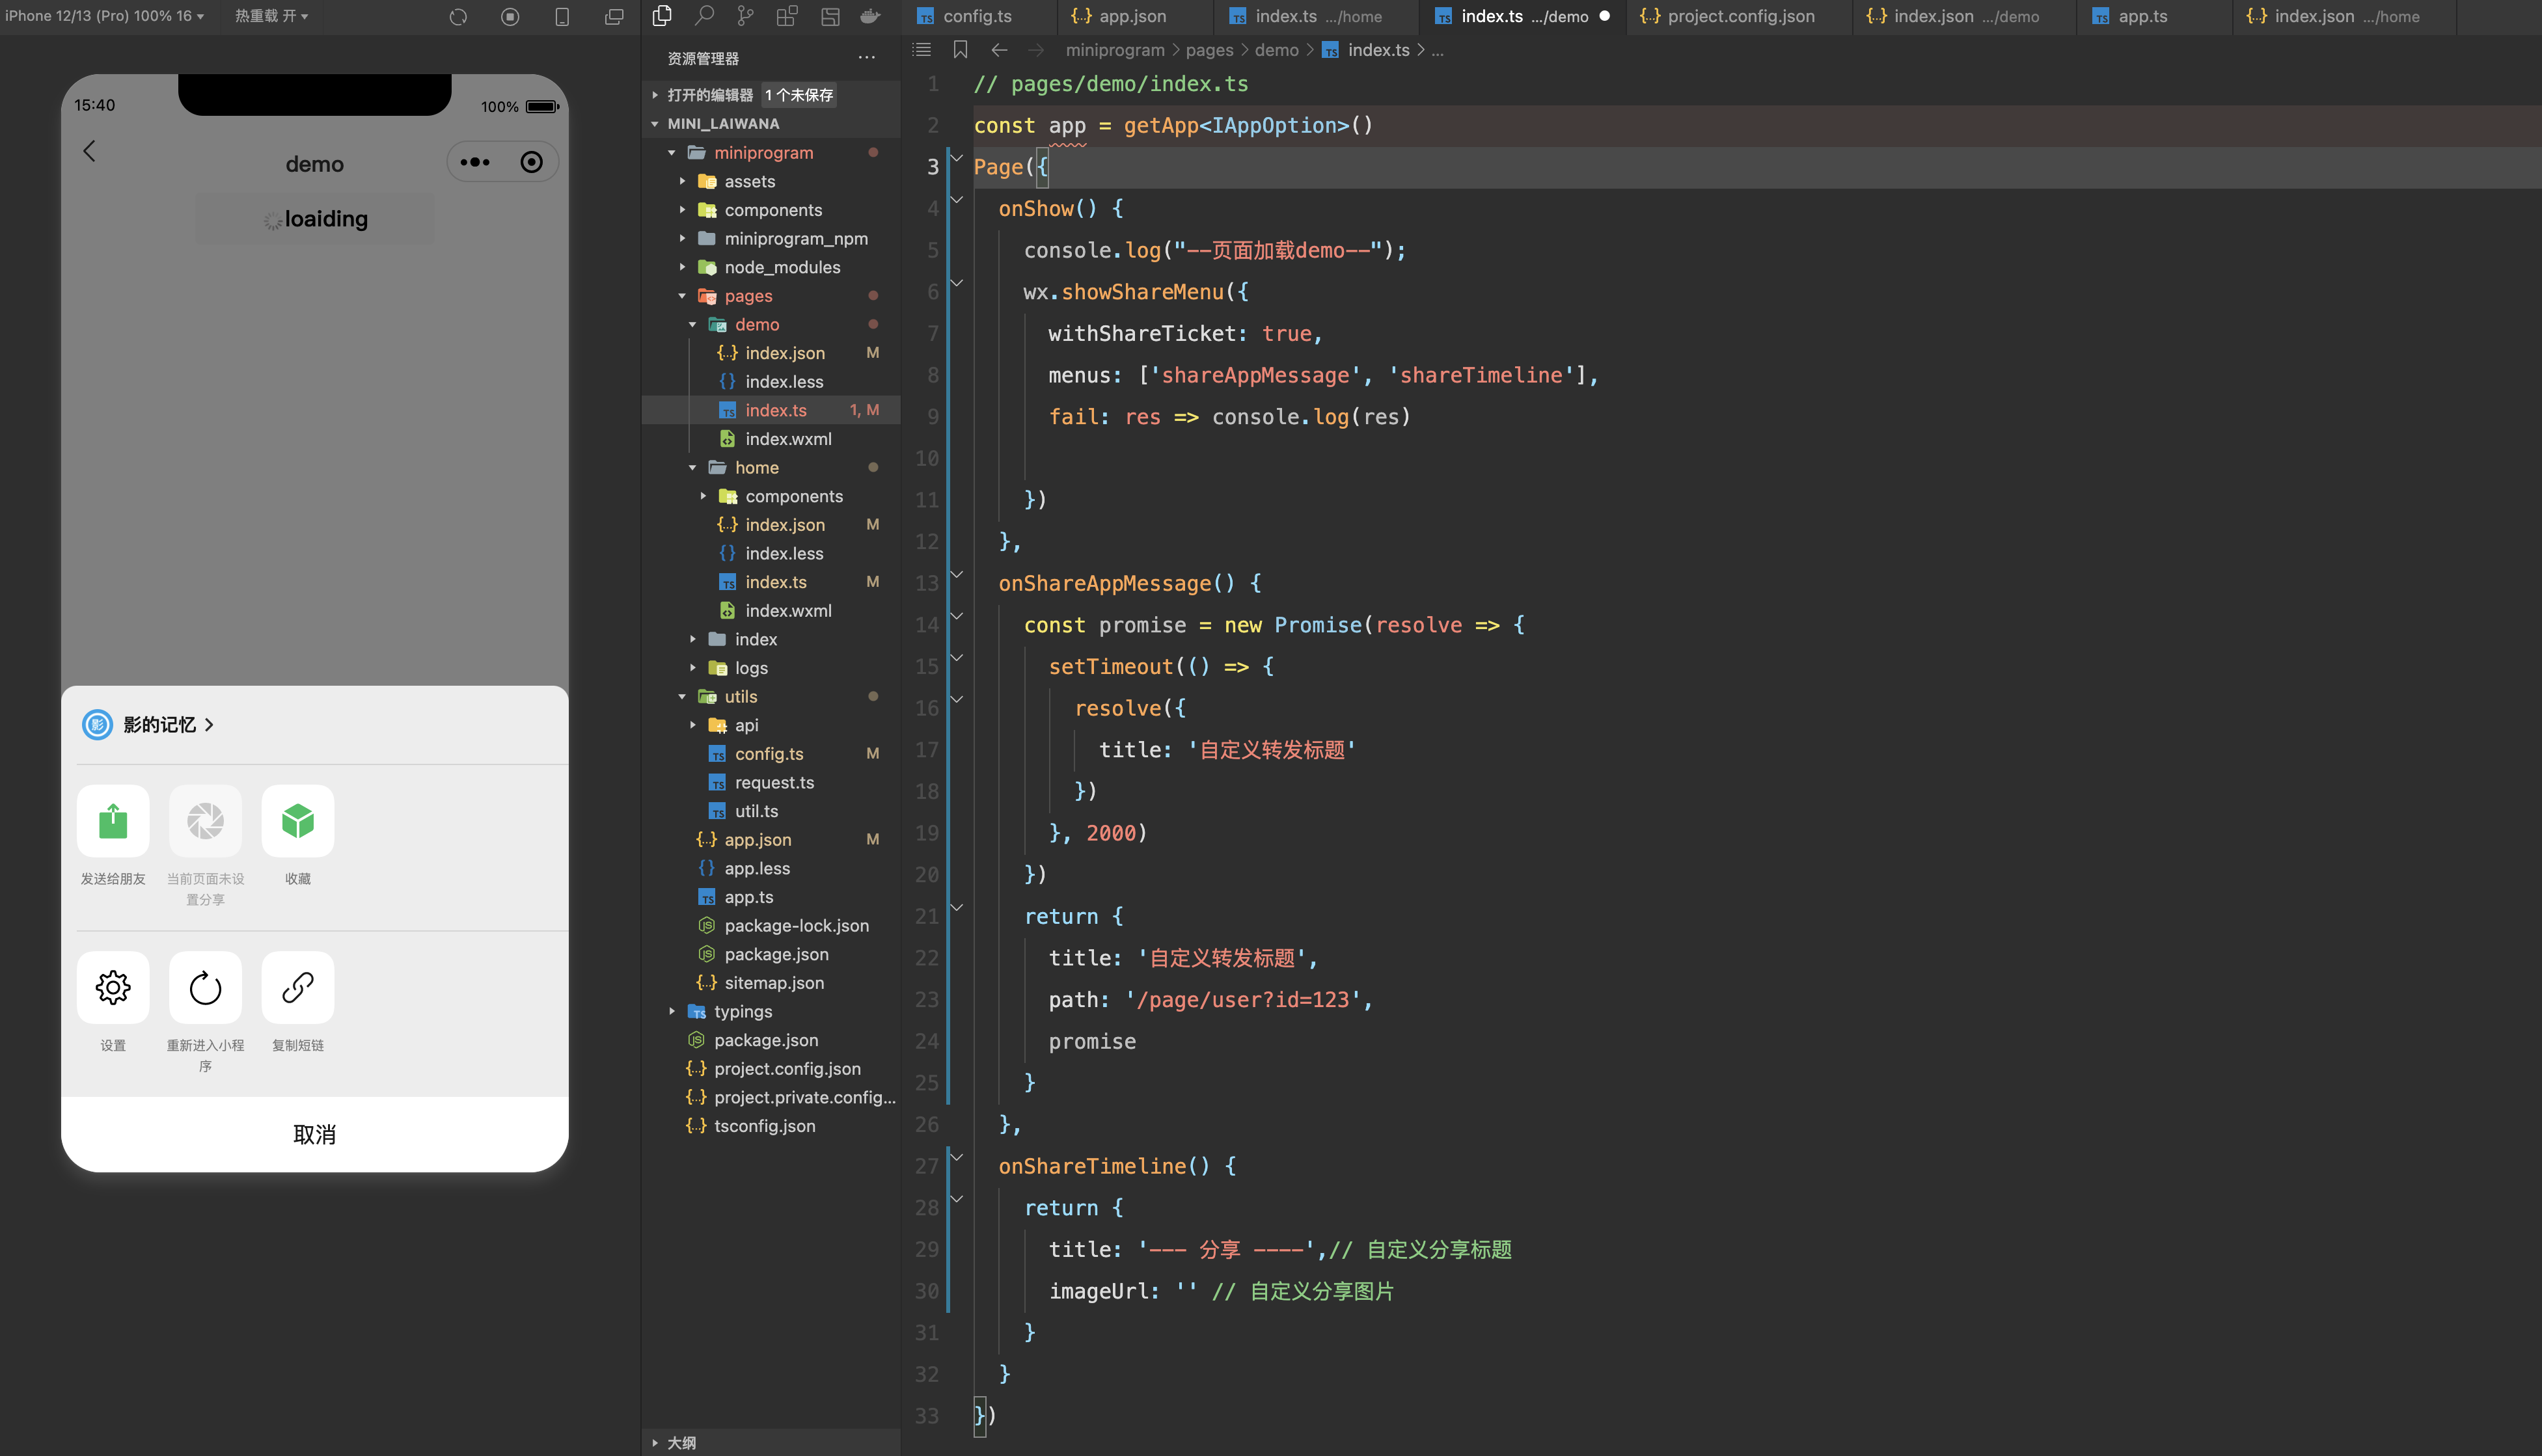Tap the back arrow in demo page
This screenshot has width=2542, height=1456.
(89, 151)
